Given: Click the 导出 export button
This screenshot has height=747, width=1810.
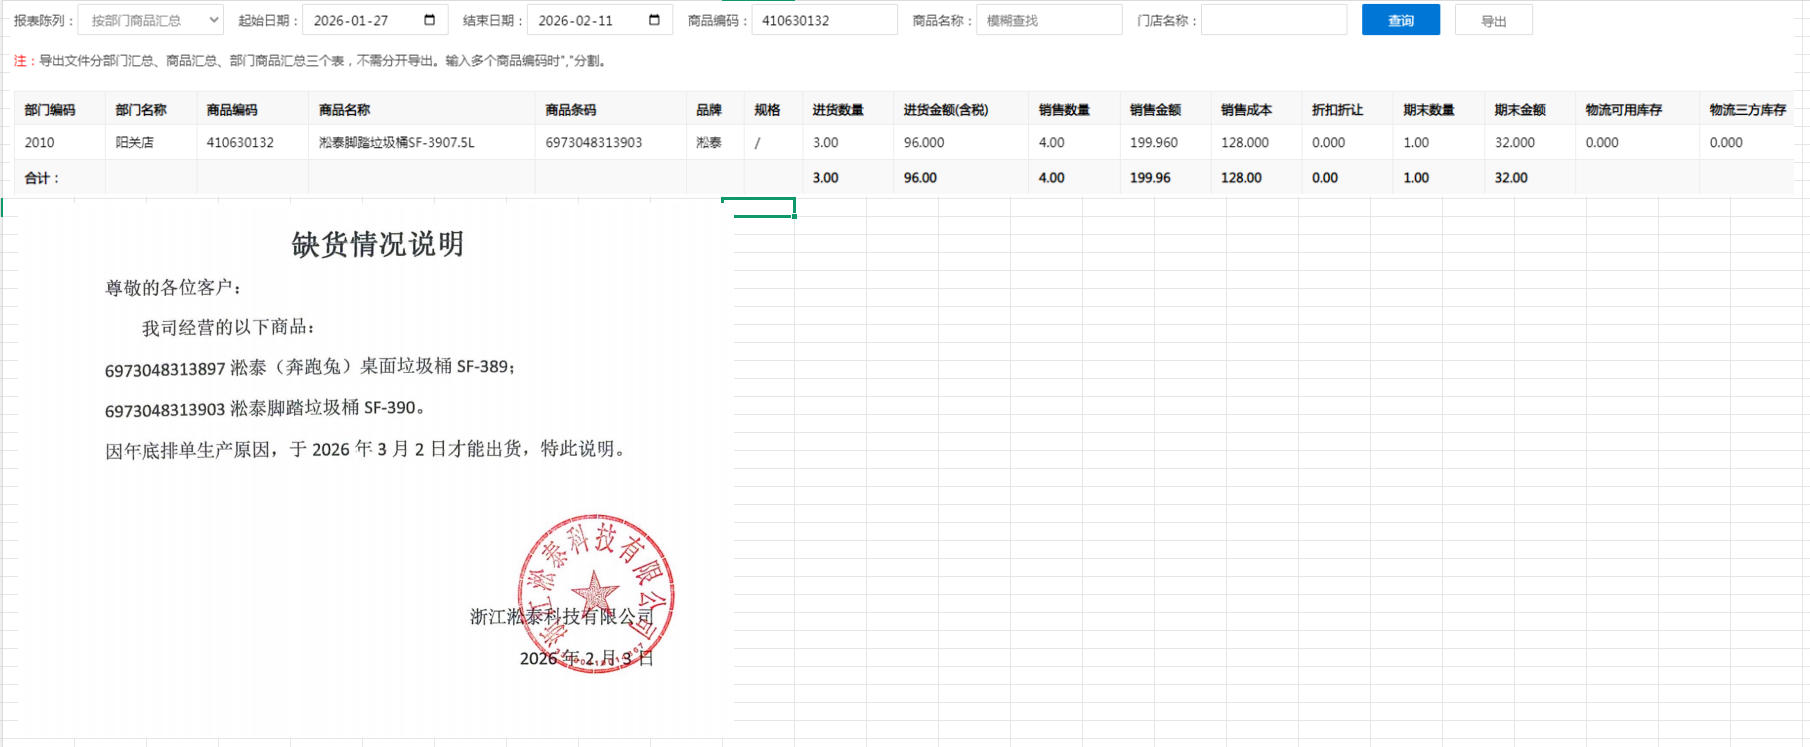Looking at the screenshot, I should [x=1493, y=21].
